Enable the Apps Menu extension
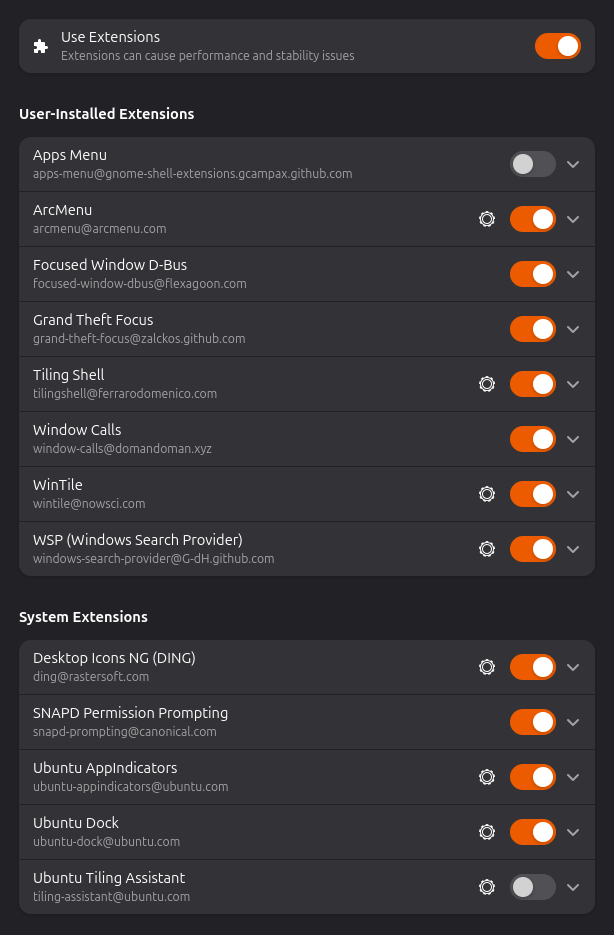 click(x=532, y=164)
